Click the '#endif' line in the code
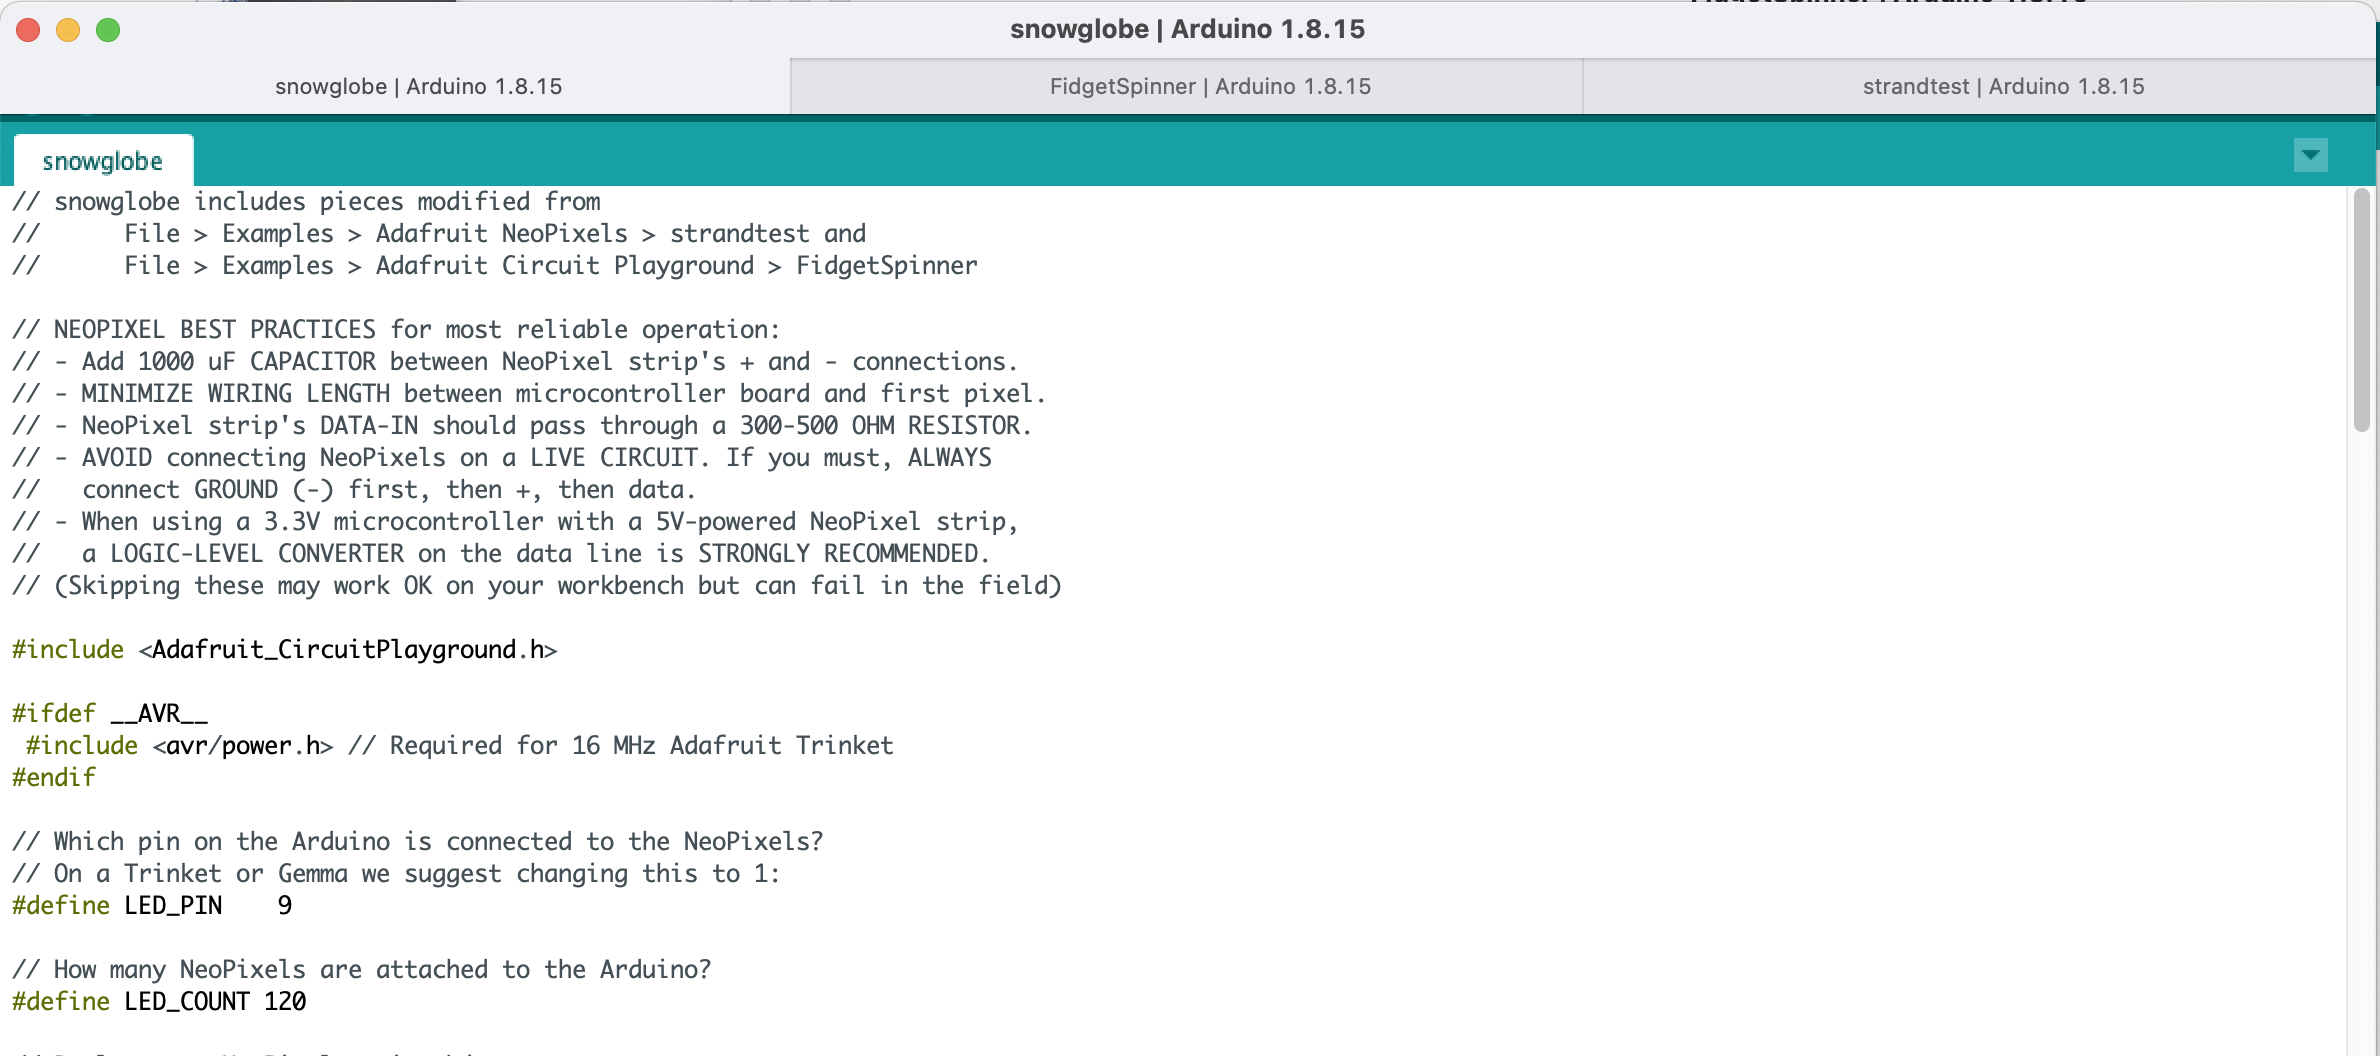The width and height of the screenshot is (2380, 1056). [x=54, y=778]
